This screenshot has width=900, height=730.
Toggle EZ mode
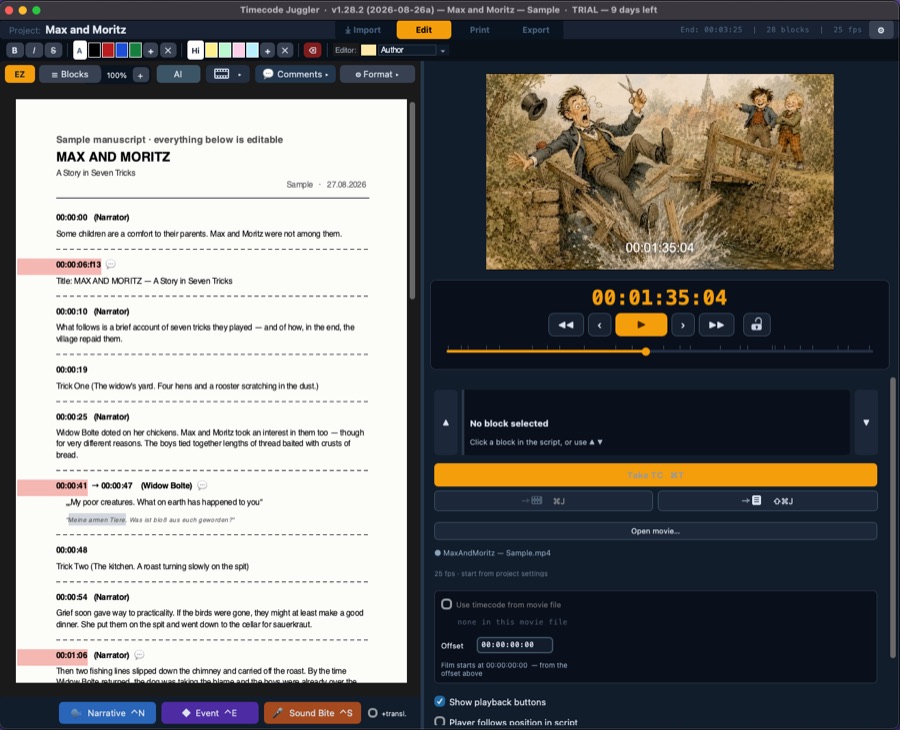(20, 74)
